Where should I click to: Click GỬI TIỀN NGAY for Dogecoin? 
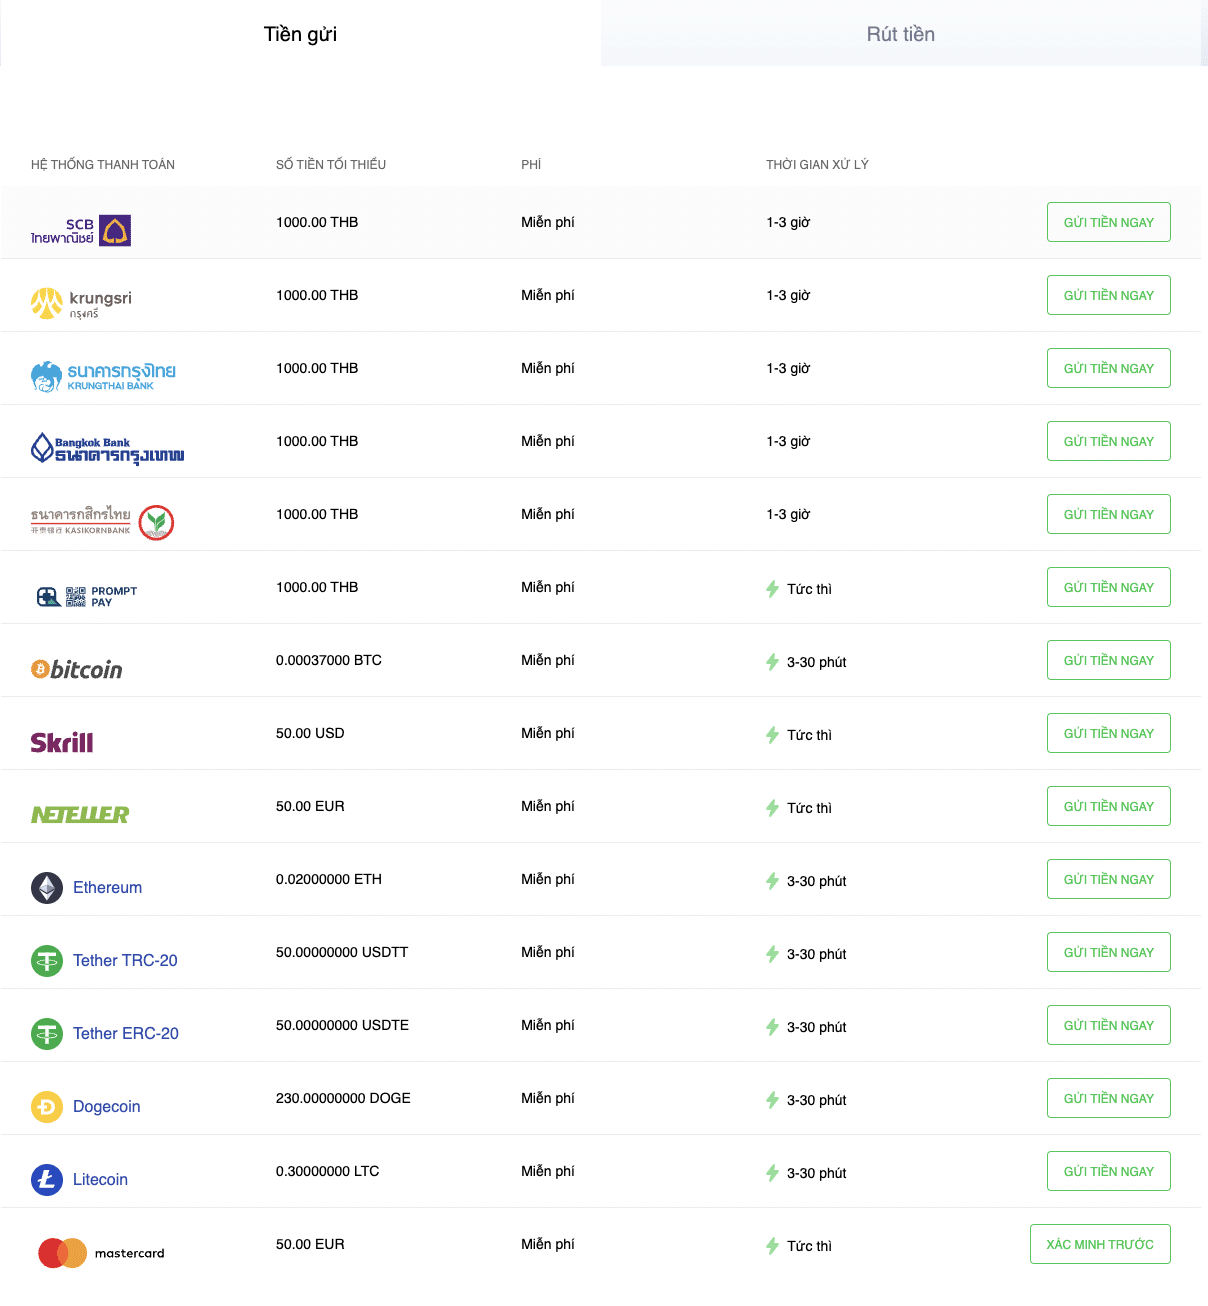[x=1109, y=1098]
